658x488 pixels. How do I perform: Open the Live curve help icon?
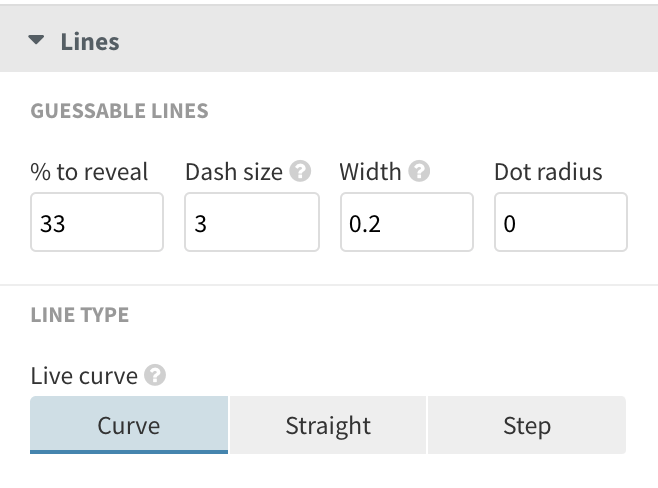155,375
